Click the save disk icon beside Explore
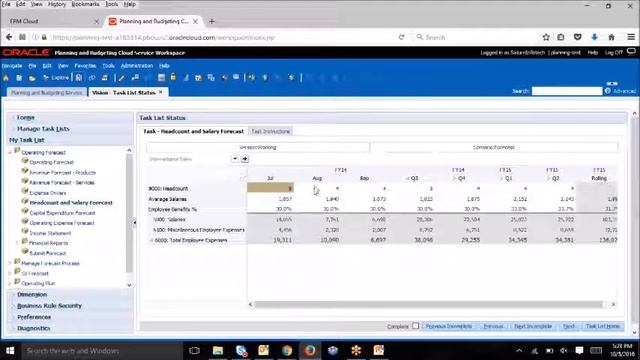 pyautogui.click(x=79, y=78)
